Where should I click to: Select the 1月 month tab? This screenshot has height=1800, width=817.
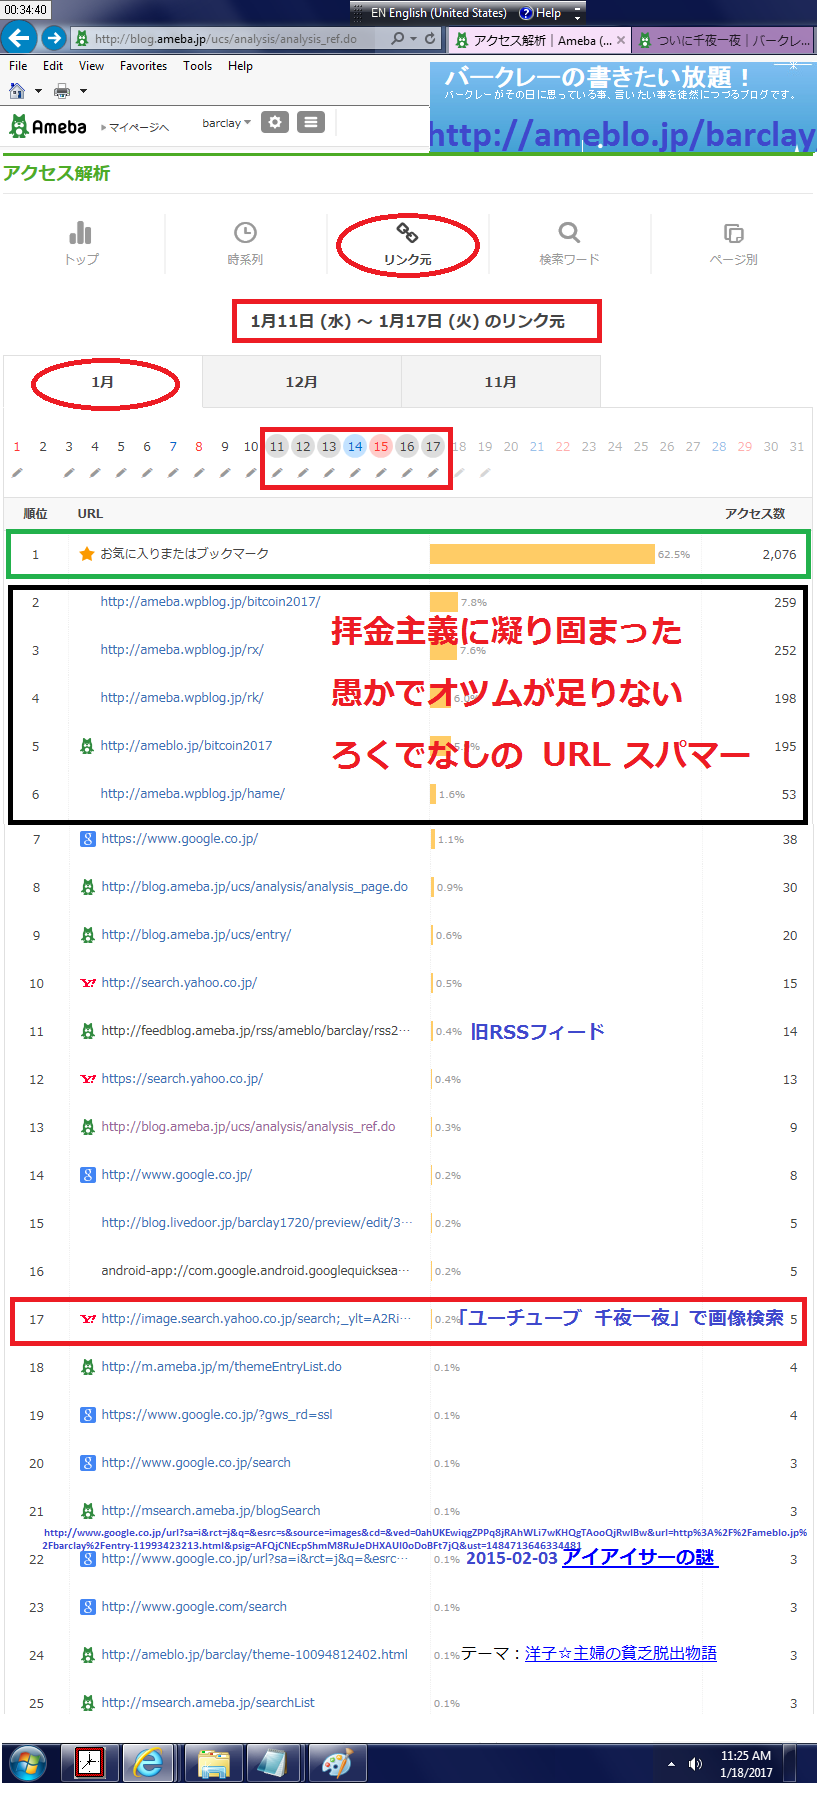pos(102,382)
